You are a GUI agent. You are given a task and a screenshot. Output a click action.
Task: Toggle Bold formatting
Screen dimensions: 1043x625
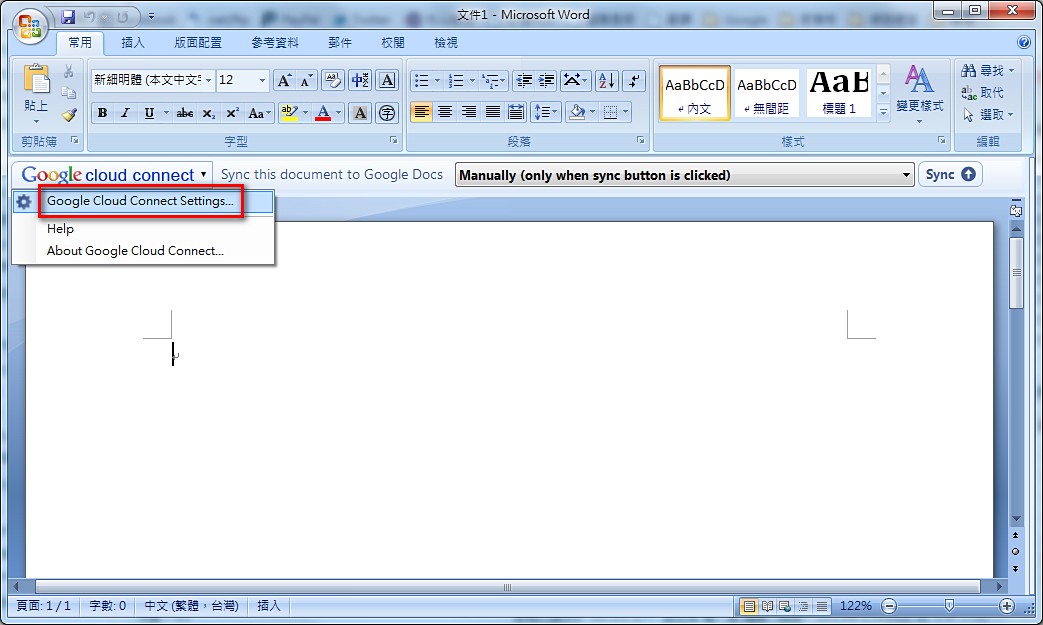[102, 113]
